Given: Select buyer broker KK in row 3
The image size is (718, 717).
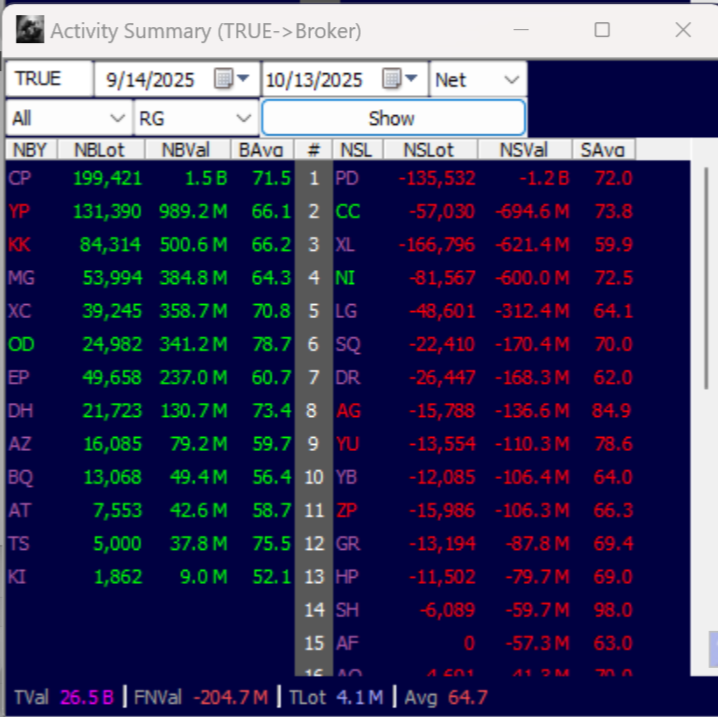Looking at the screenshot, I should [x=19, y=244].
